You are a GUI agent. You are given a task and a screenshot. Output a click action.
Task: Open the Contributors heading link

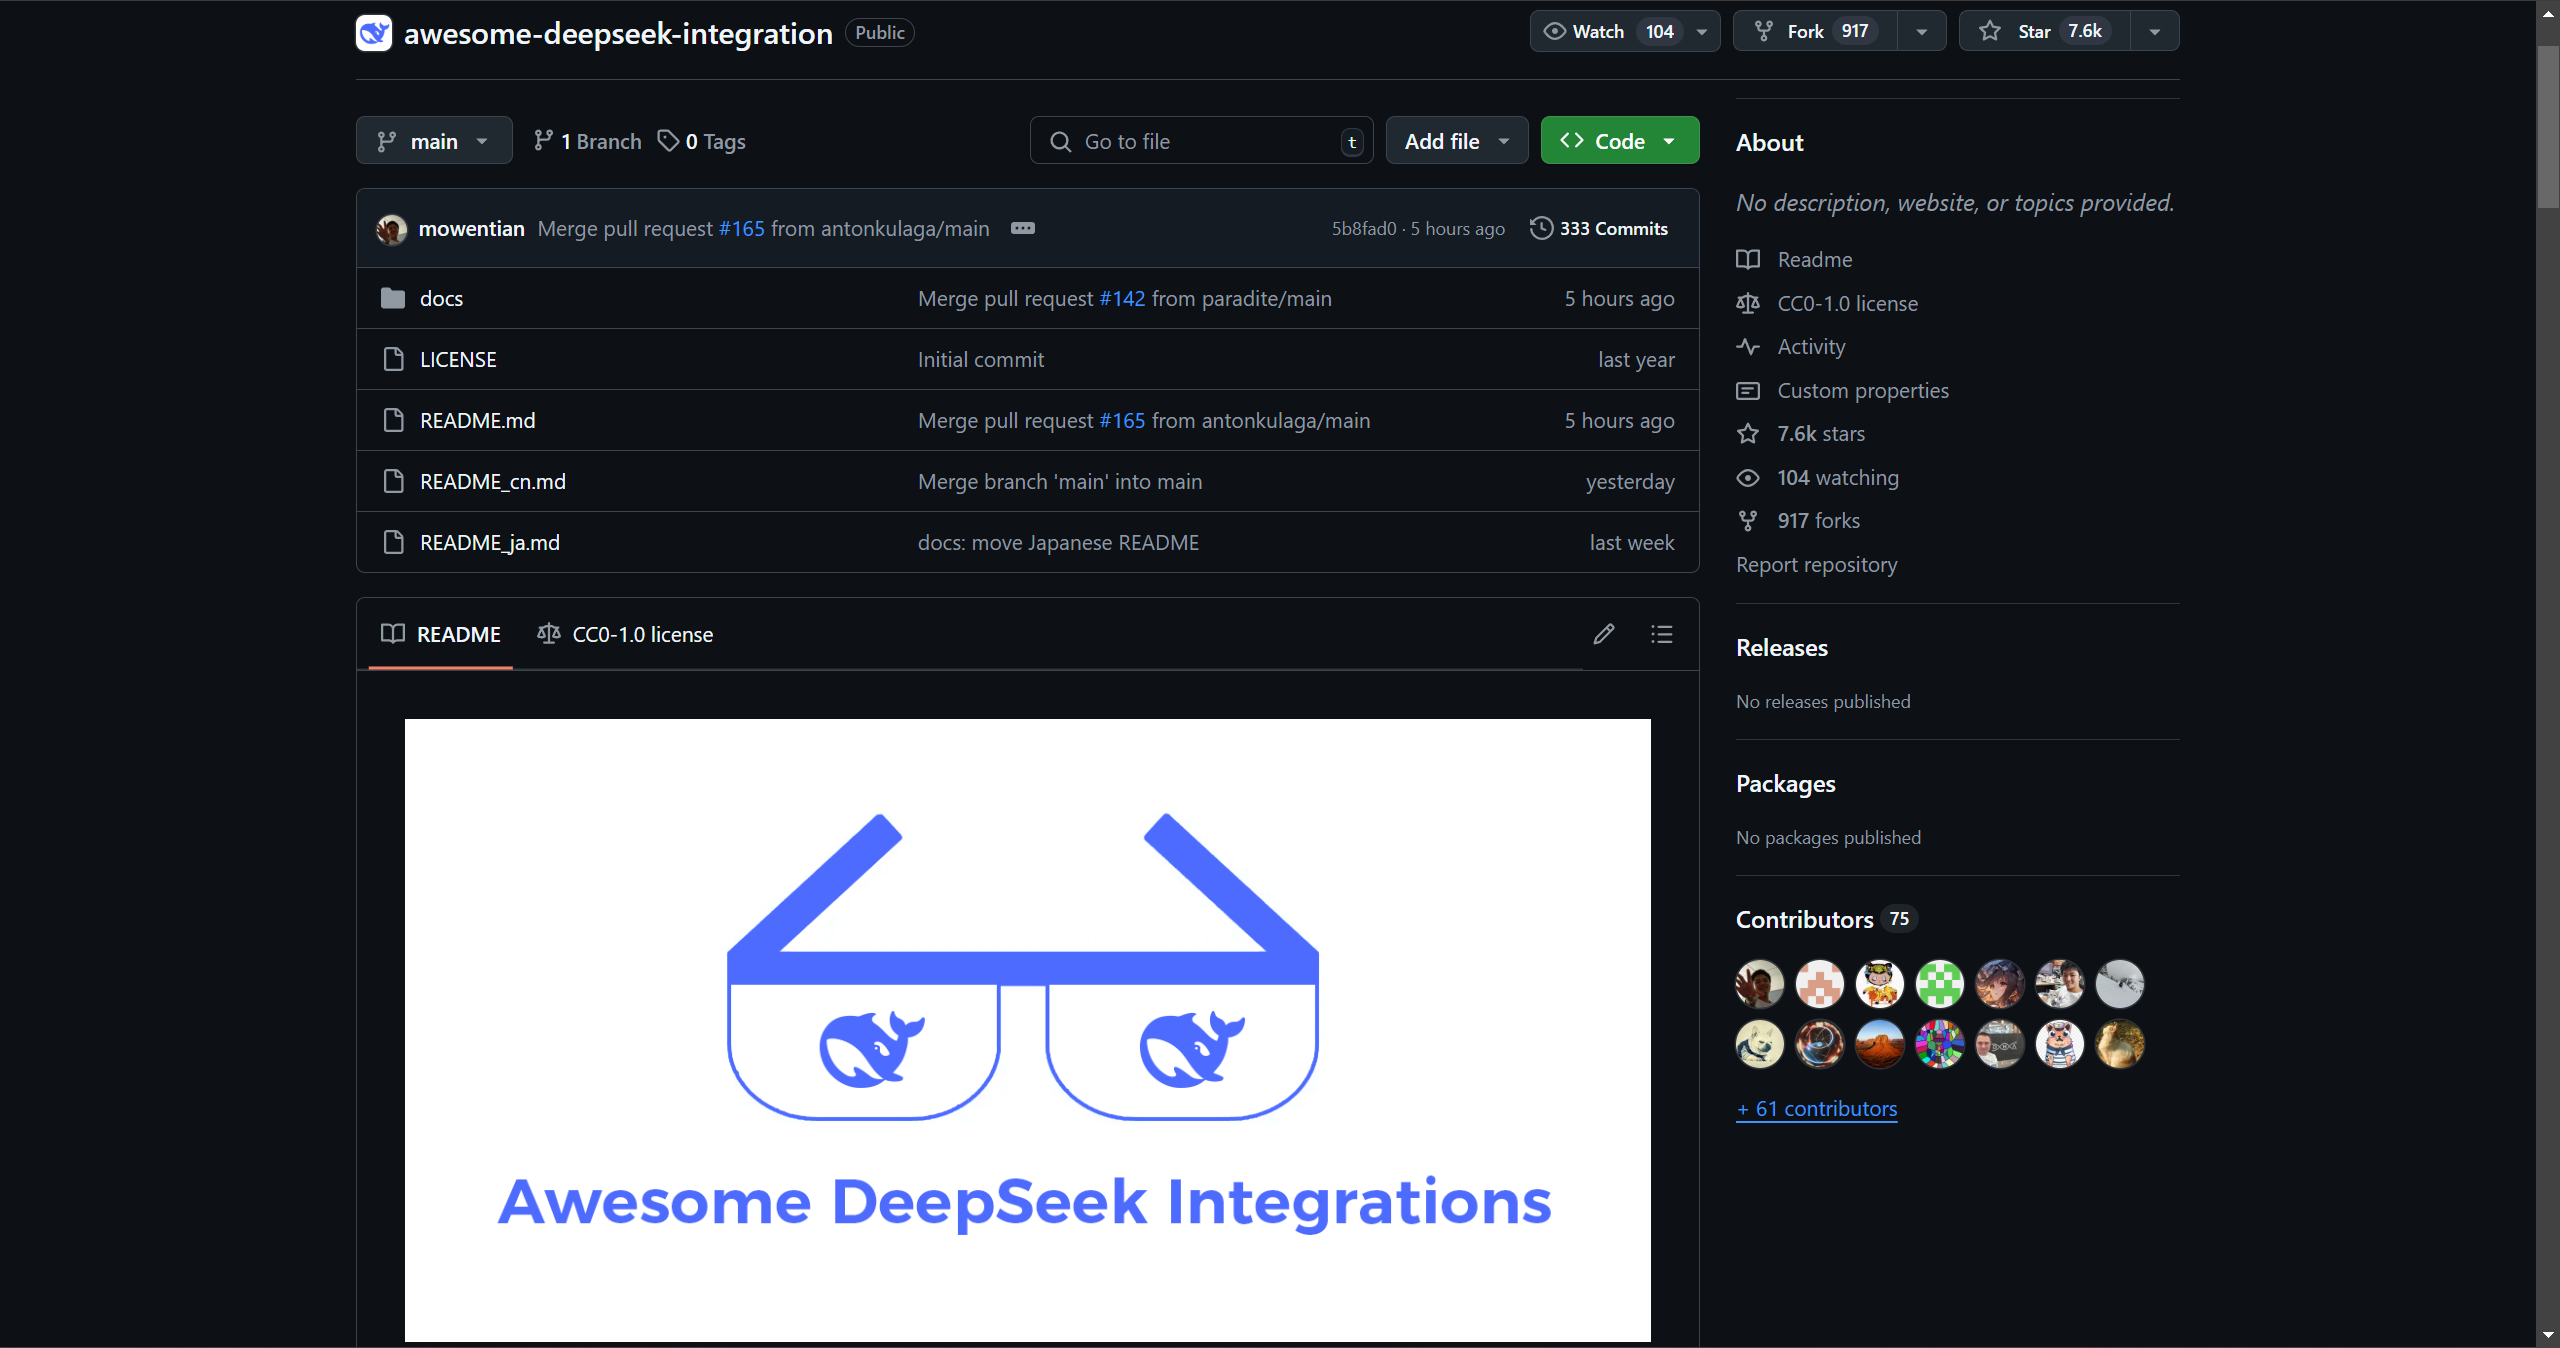1825,920
